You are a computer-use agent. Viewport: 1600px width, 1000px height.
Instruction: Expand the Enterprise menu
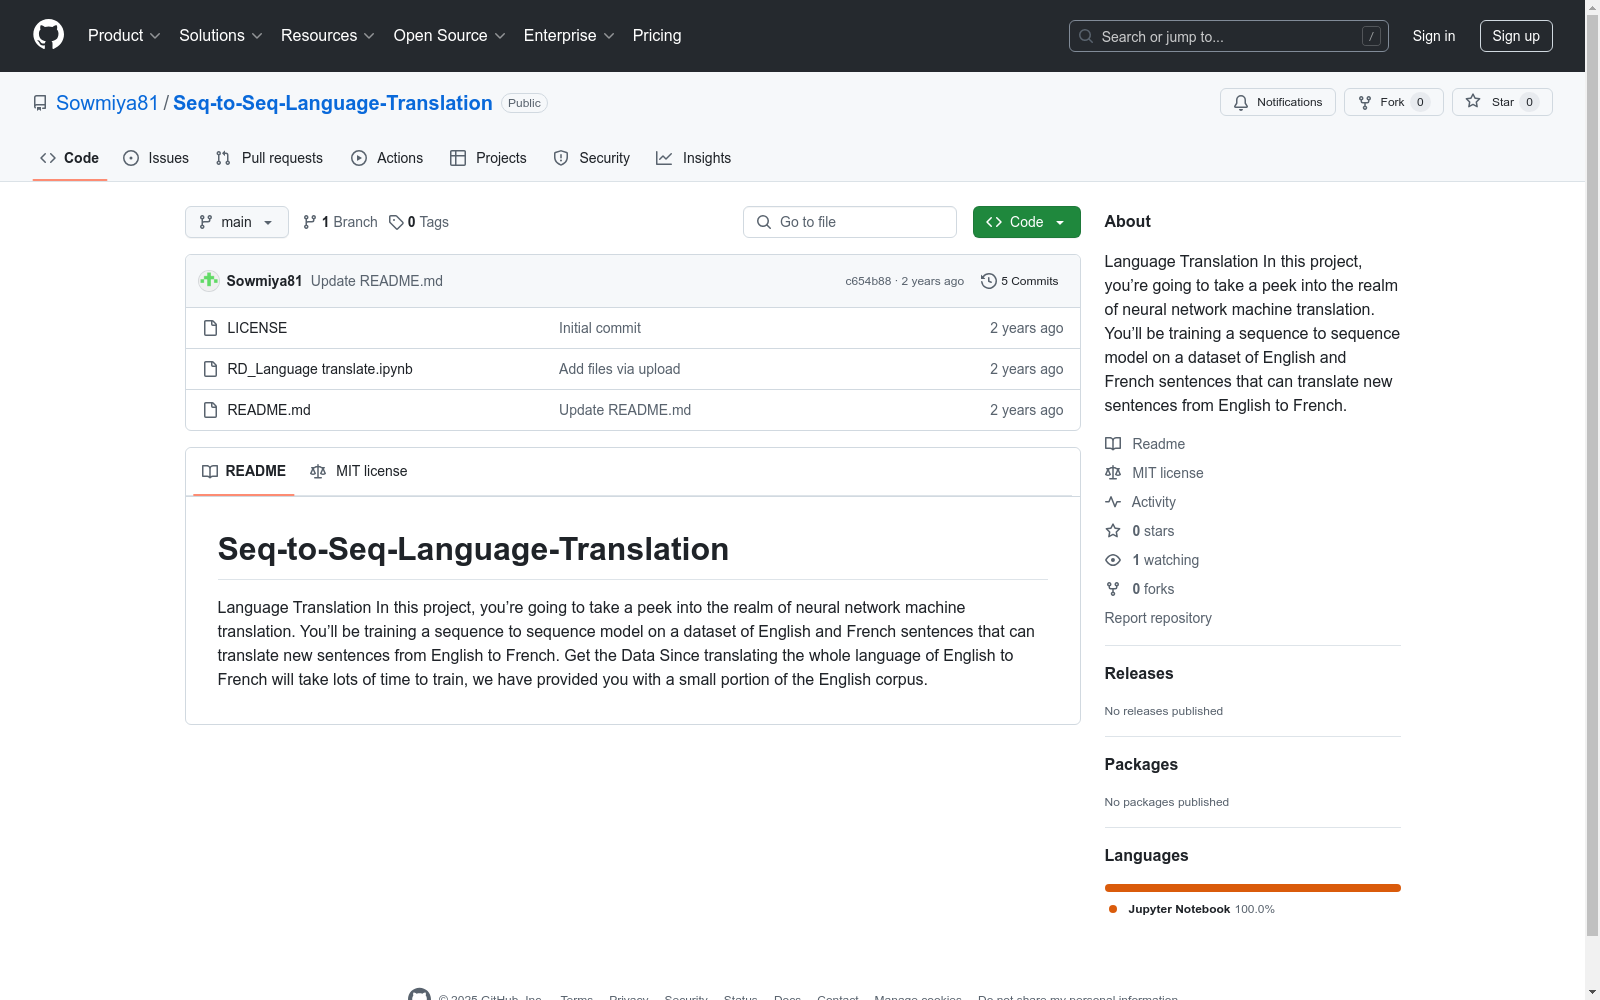[569, 36]
